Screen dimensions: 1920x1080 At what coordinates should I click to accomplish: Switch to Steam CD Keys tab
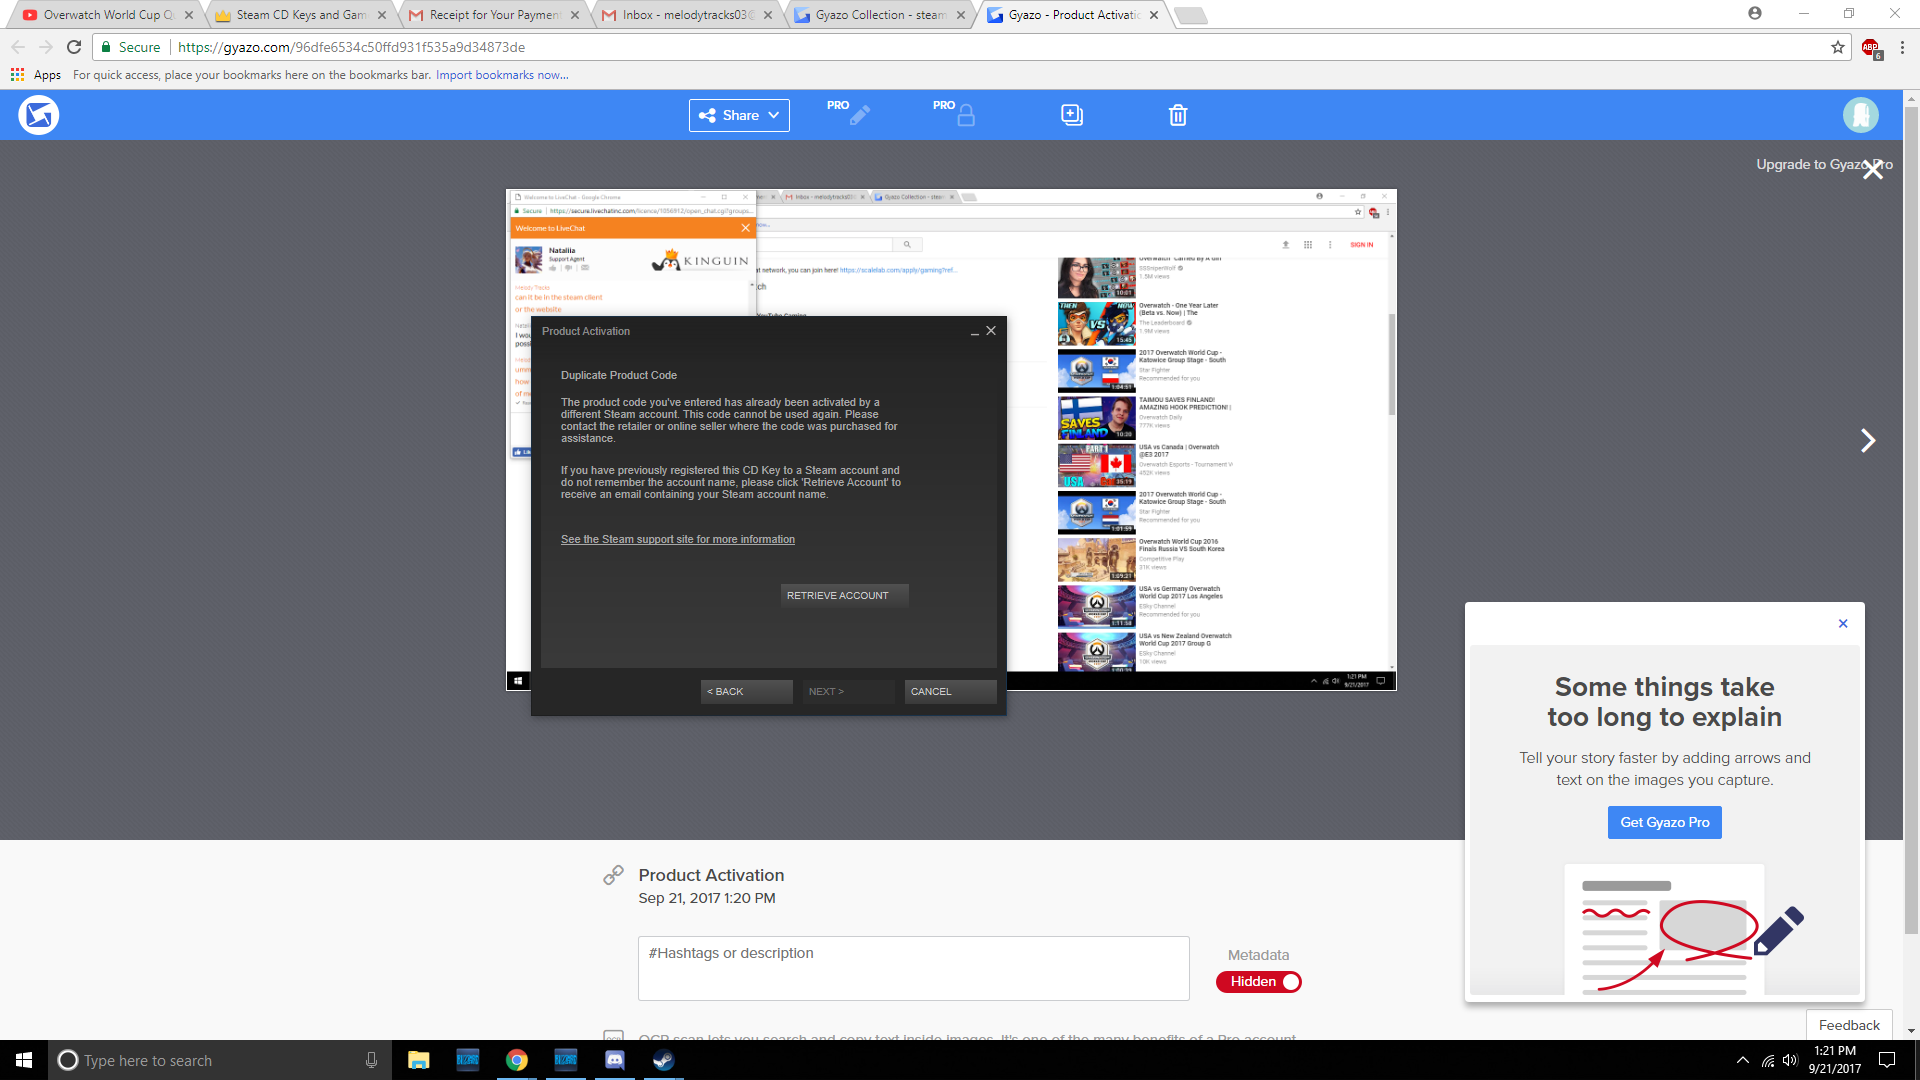300,15
